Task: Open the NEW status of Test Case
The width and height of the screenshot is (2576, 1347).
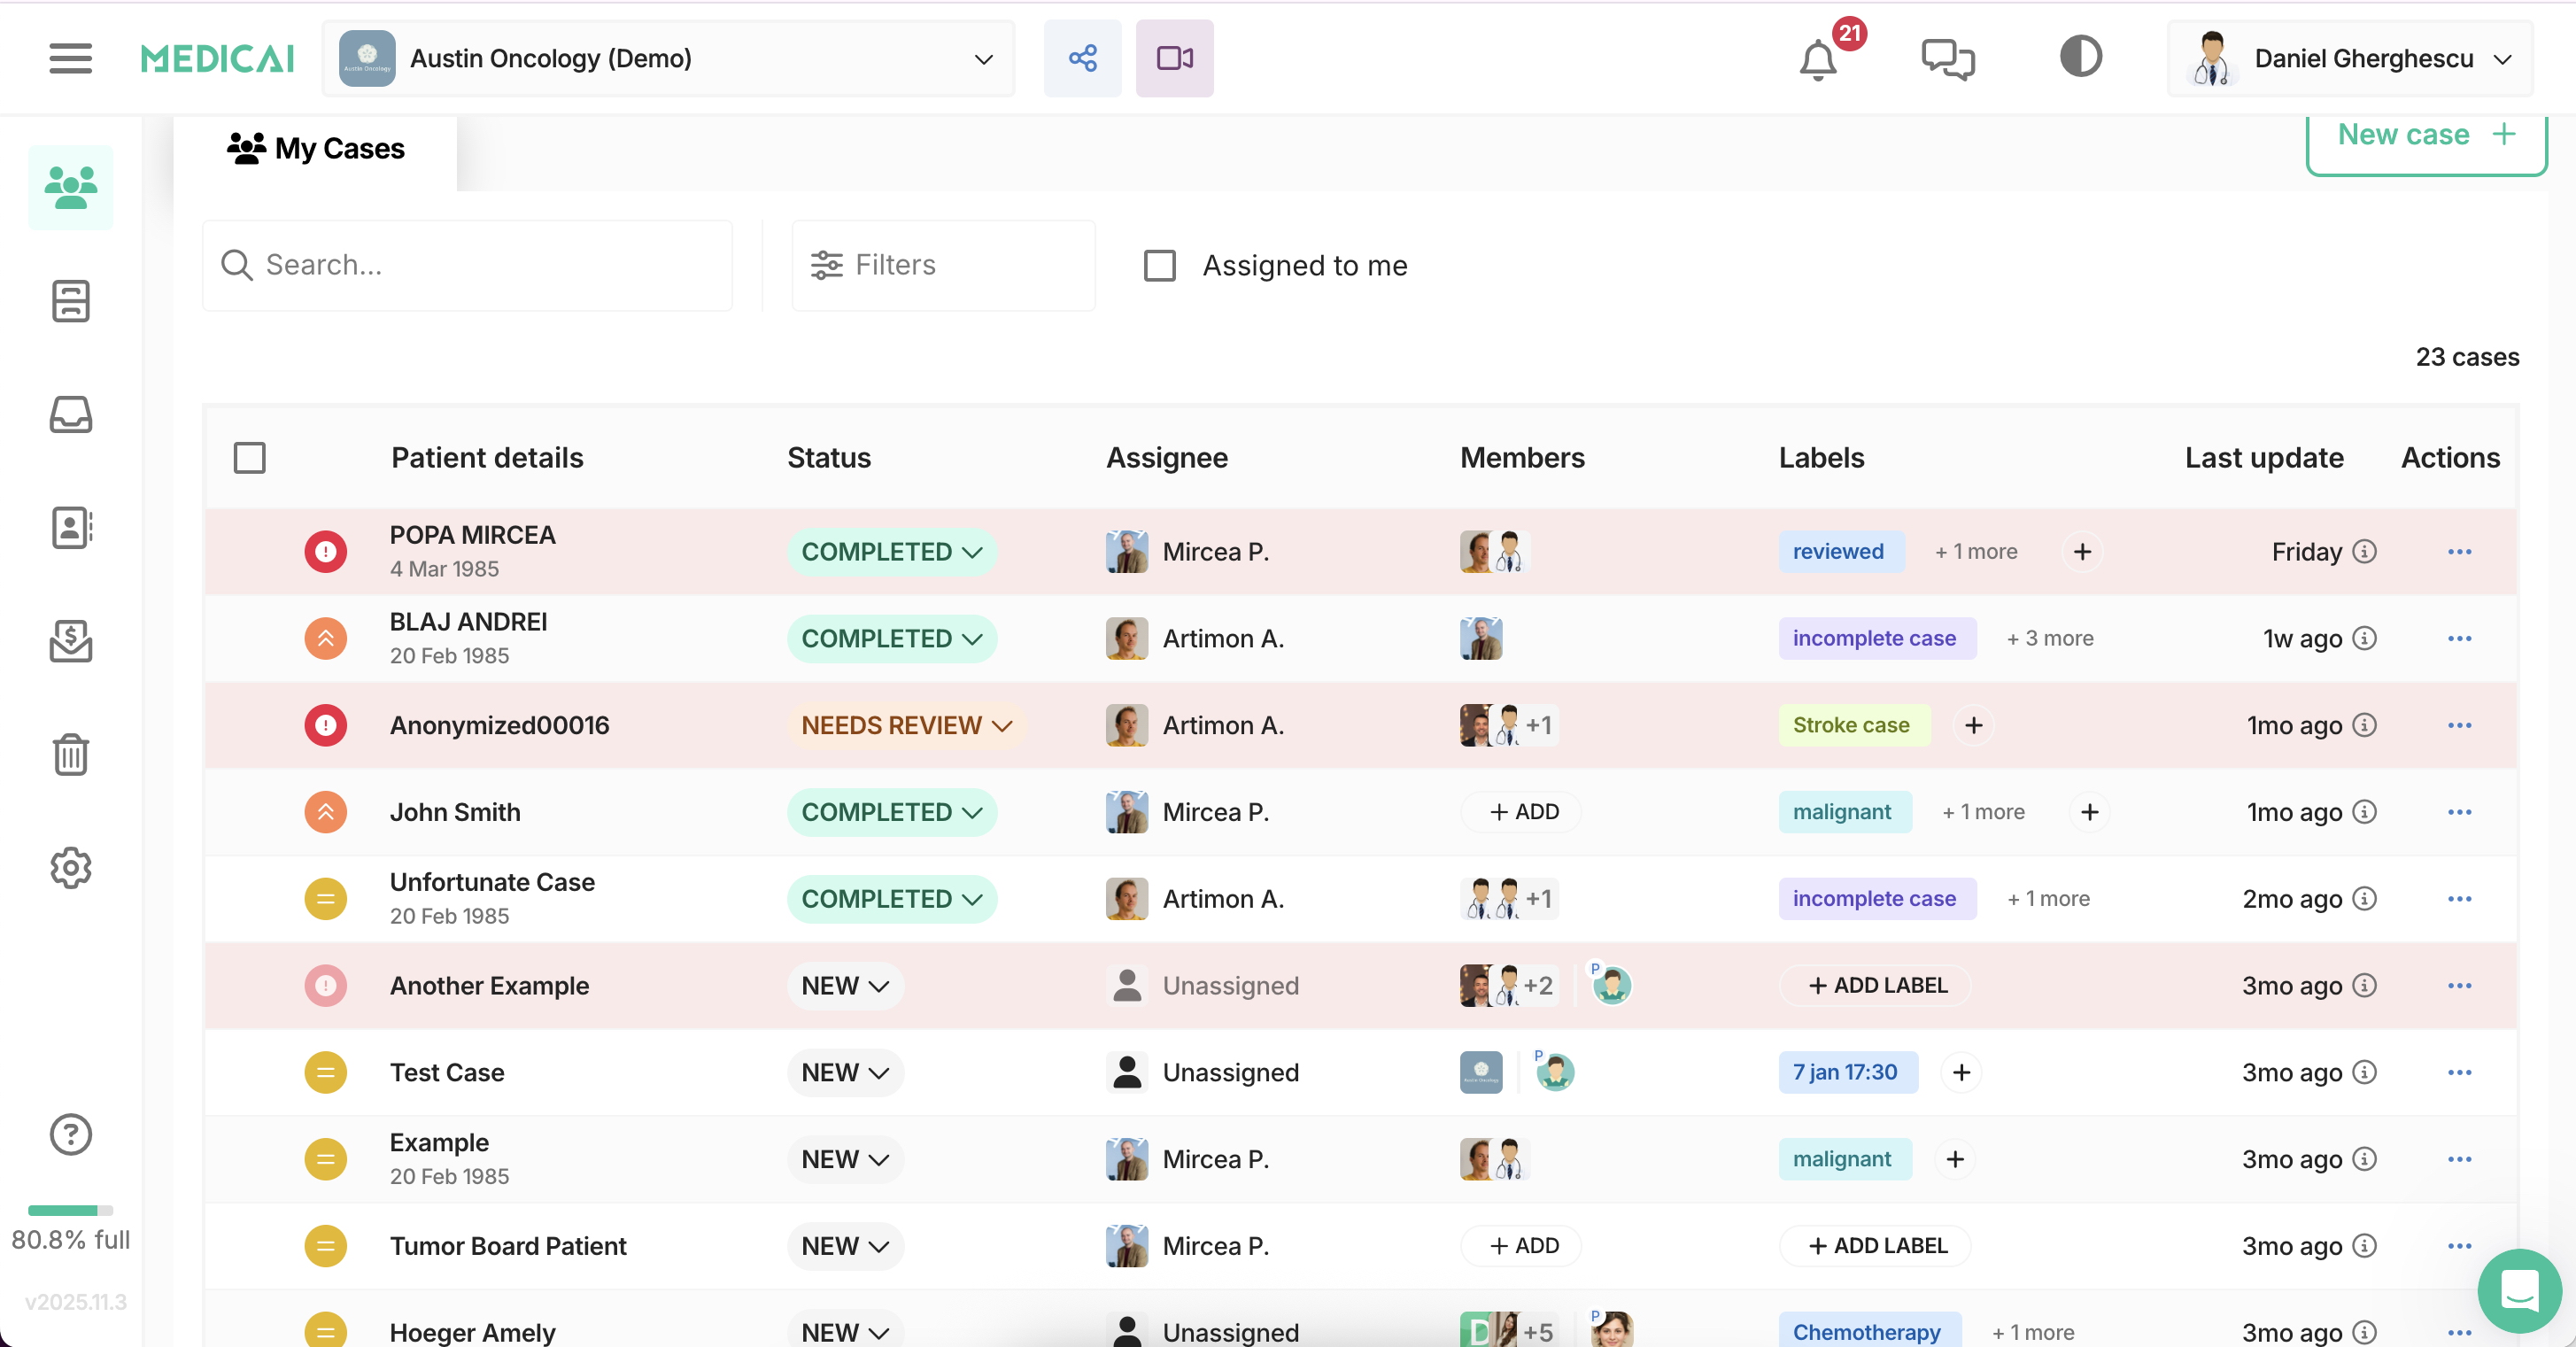Action: tap(845, 1072)
